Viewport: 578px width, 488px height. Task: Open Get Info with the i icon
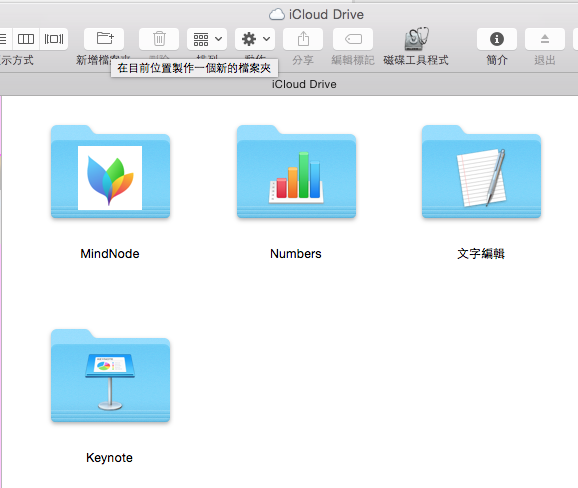(497, 39)
